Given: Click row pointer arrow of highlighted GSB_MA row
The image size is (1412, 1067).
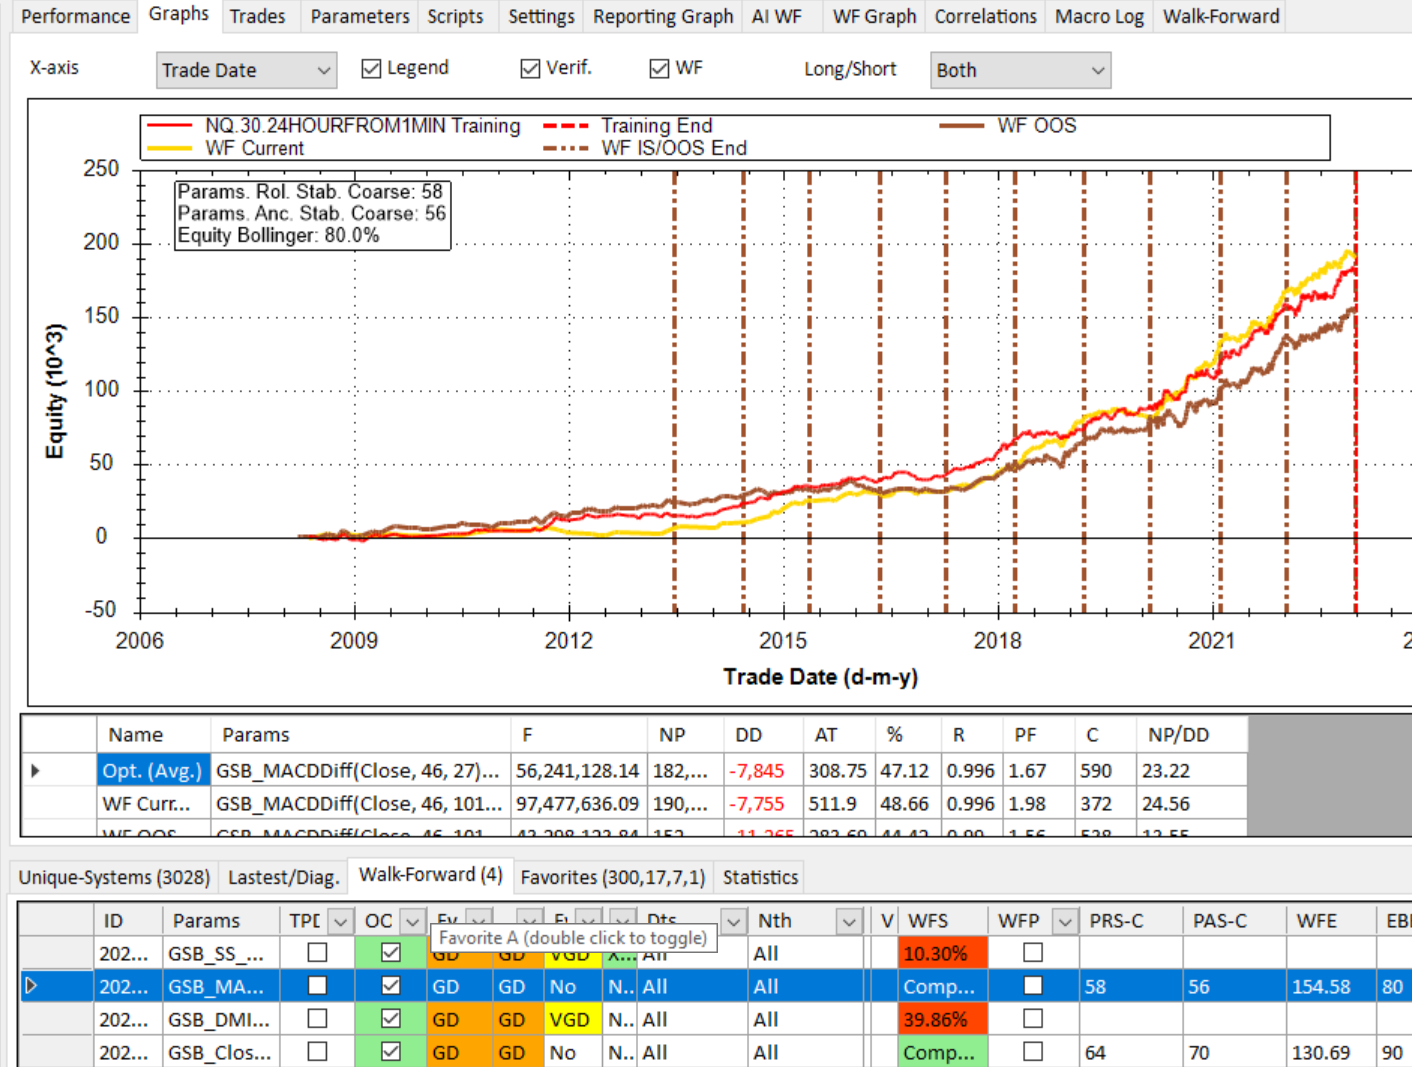Looking at the screenshot, I should coord(31,986).
